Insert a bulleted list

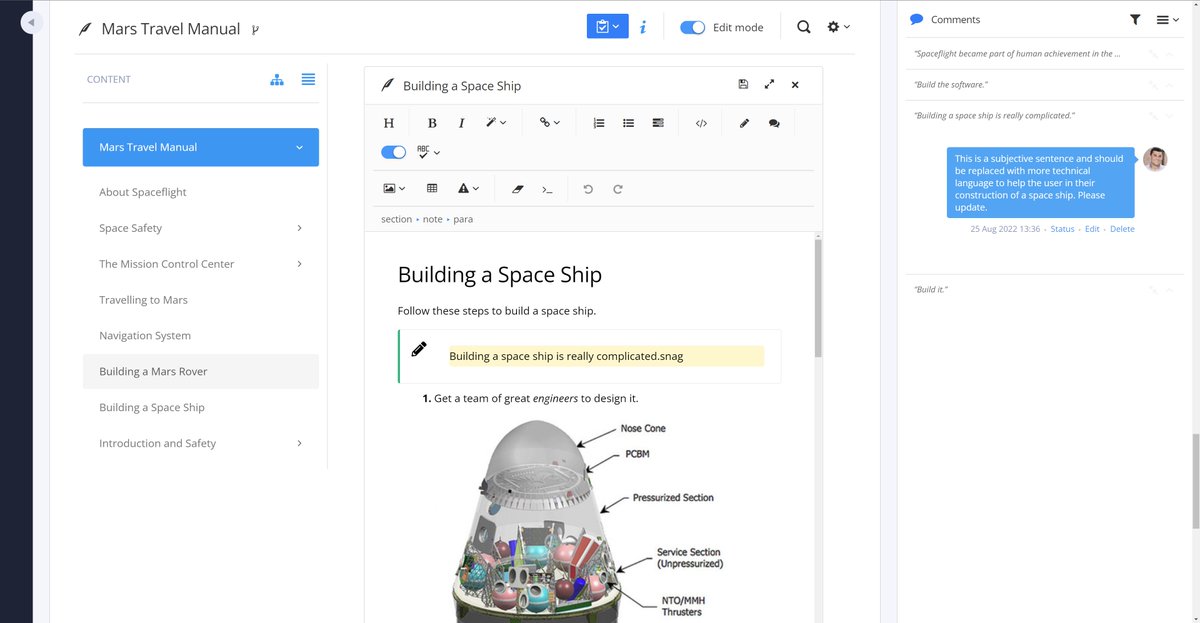[x=628, y=123]
